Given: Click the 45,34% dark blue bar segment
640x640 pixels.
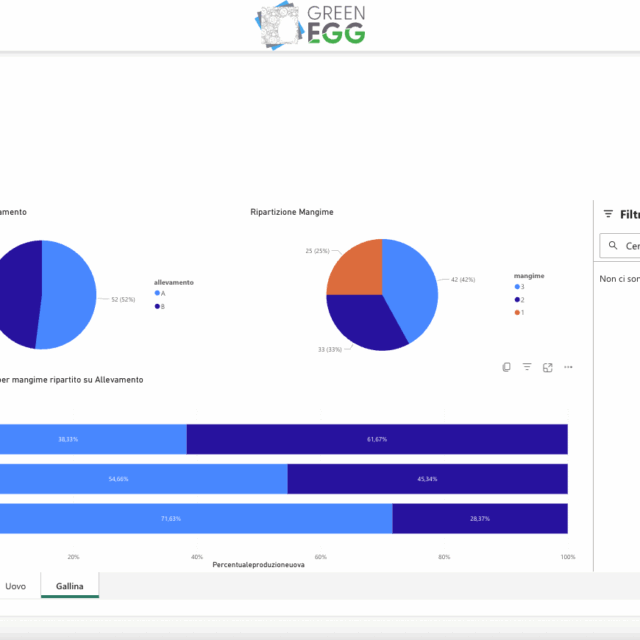Looking at the screenshot, I should pos(427,479).
